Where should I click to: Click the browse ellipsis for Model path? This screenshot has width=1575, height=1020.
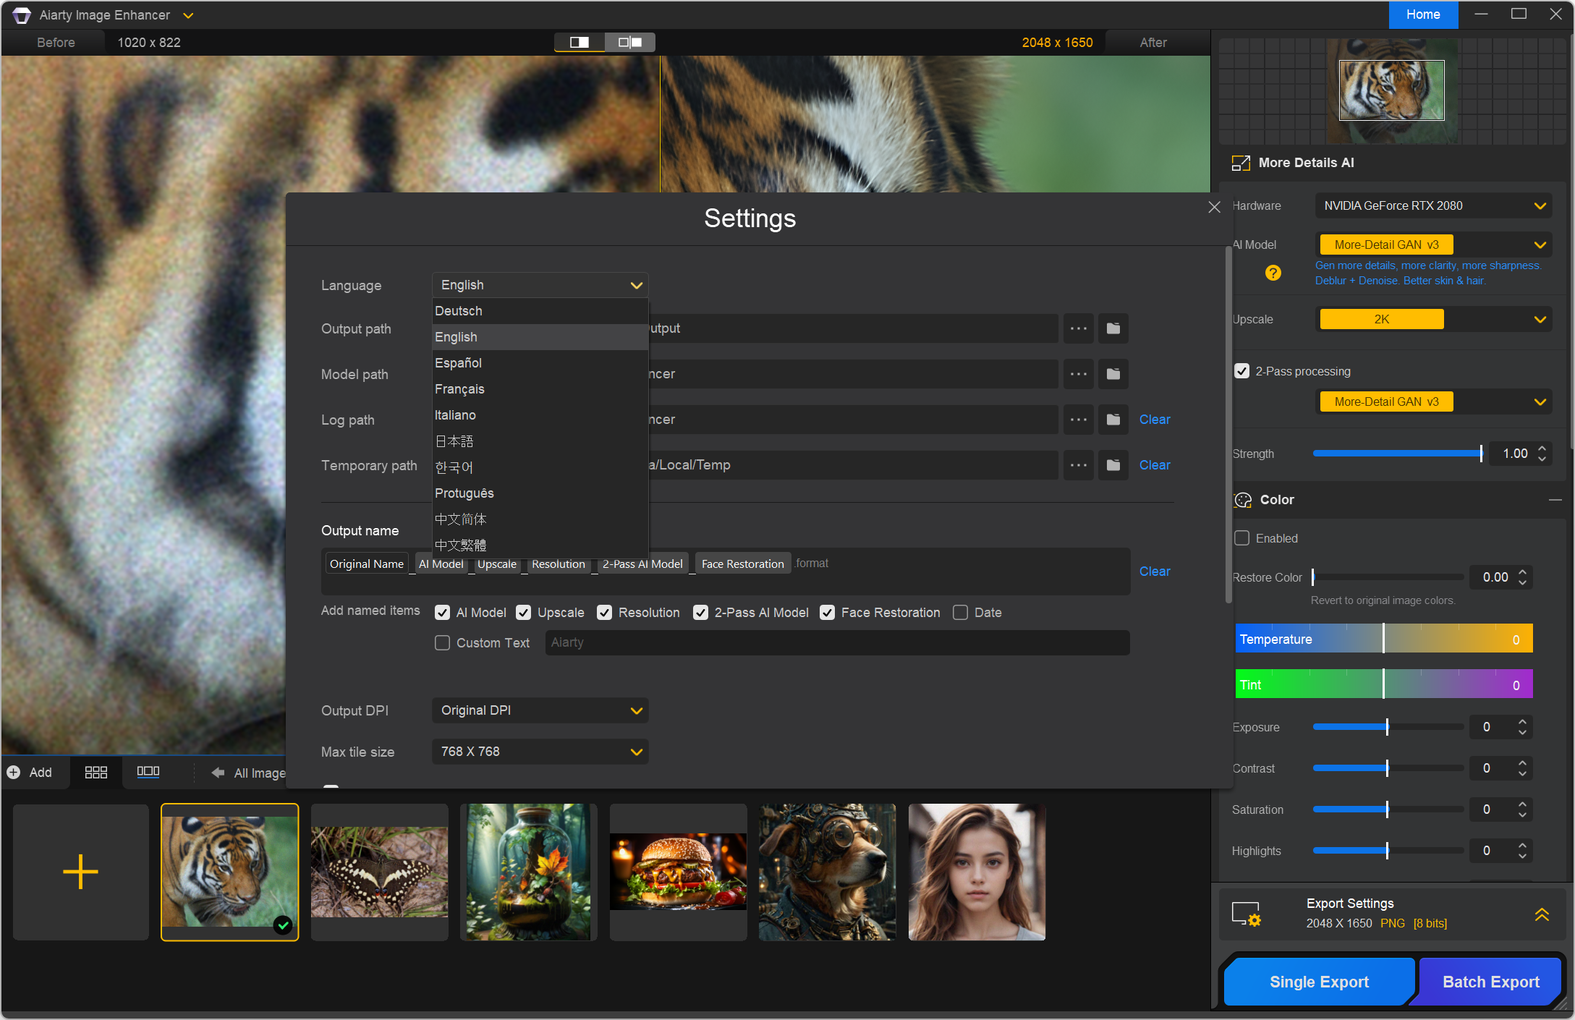pyautogui.click(x=1078, y=374)
